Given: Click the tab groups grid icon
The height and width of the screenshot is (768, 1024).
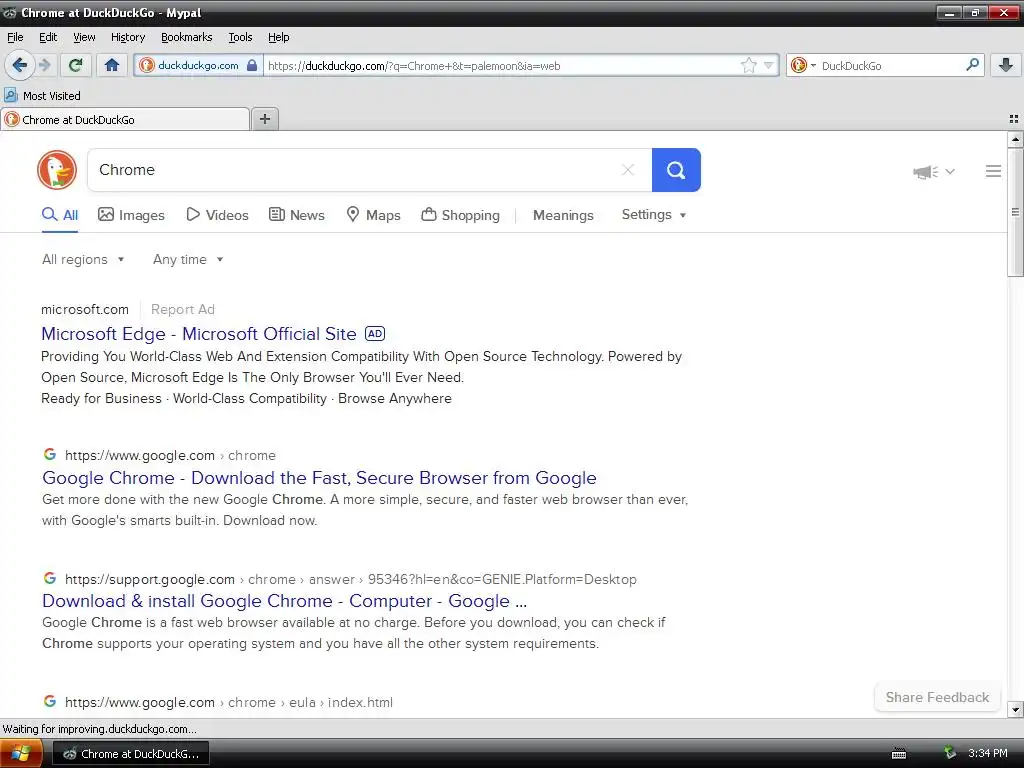Looking at the screenshot, I should pos(1014,119).
